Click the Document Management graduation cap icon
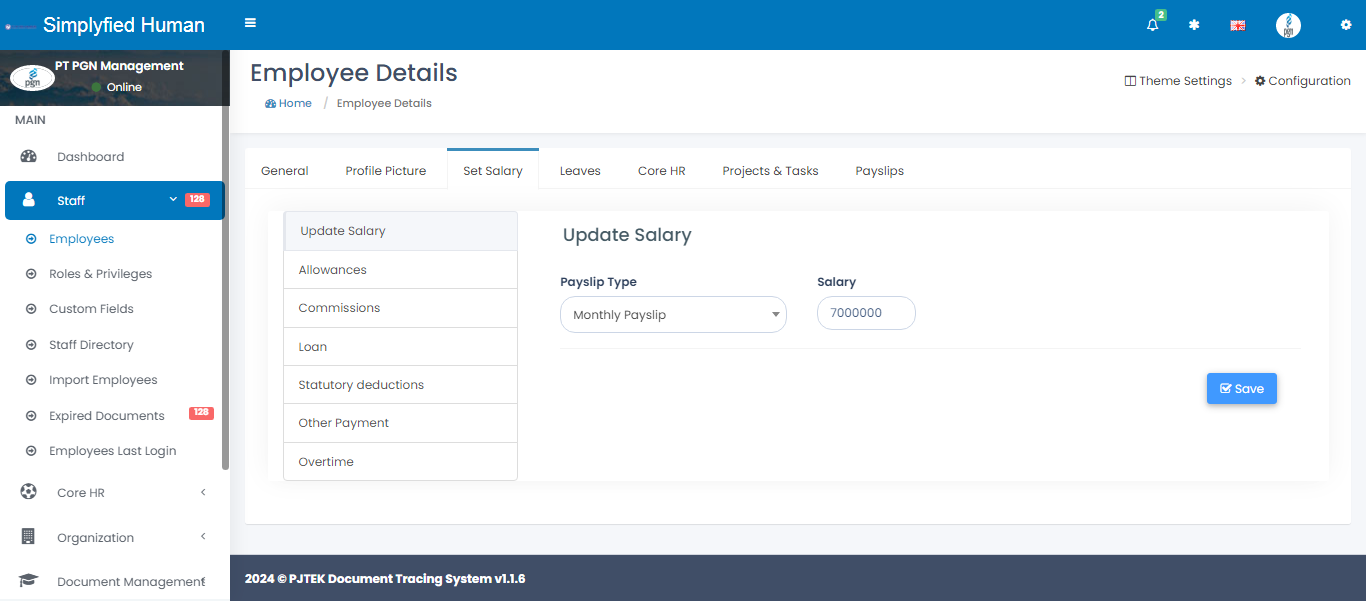The image size is (1366, 602). [29, 581]
